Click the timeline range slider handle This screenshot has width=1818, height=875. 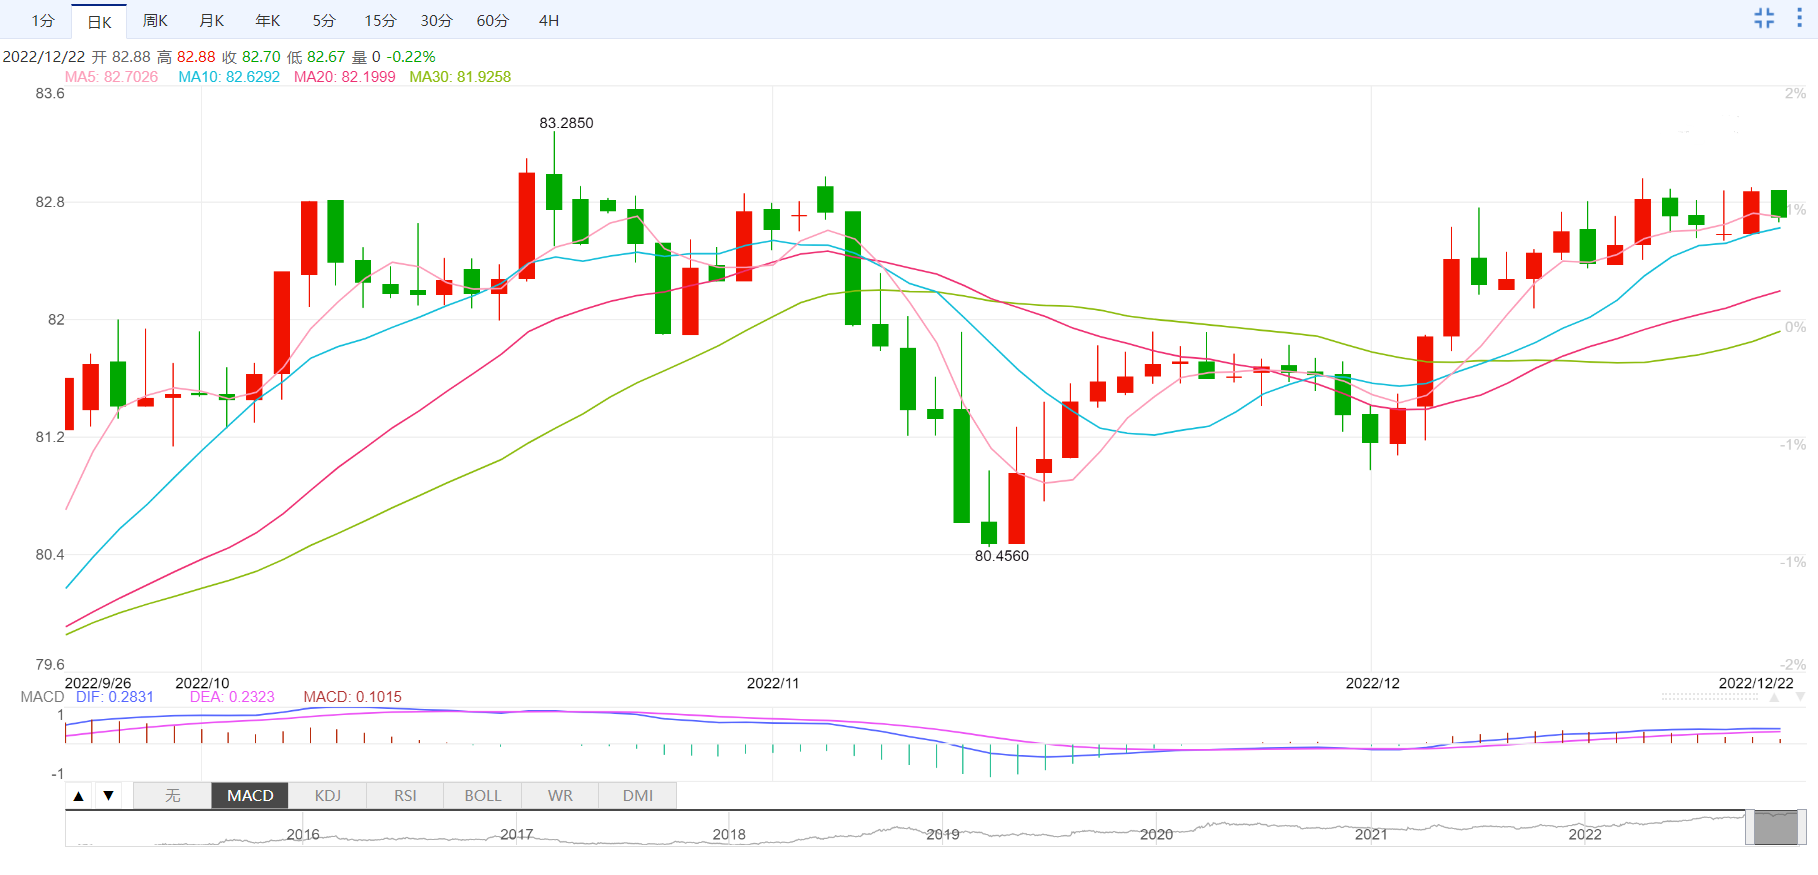(1776, 828)
